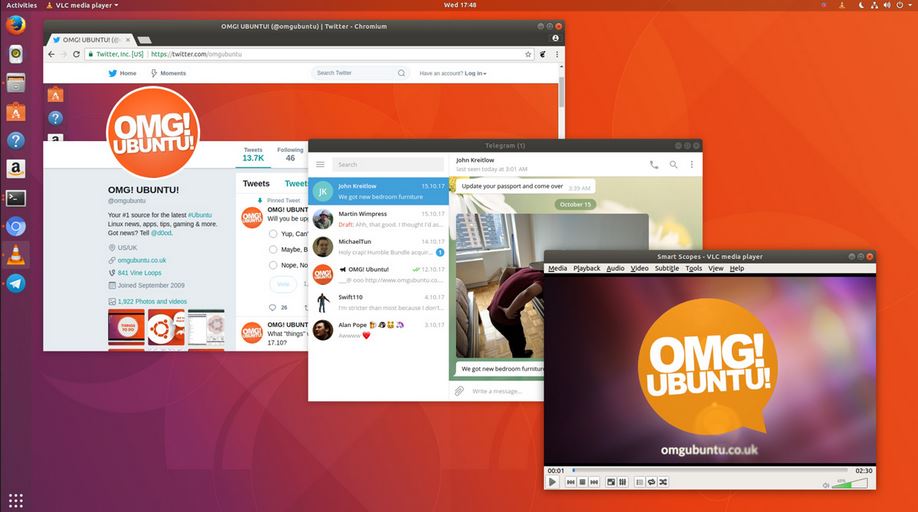
Task: Show VLC extended settings panel
Action: pyautogui.click(x=622, y=482)
